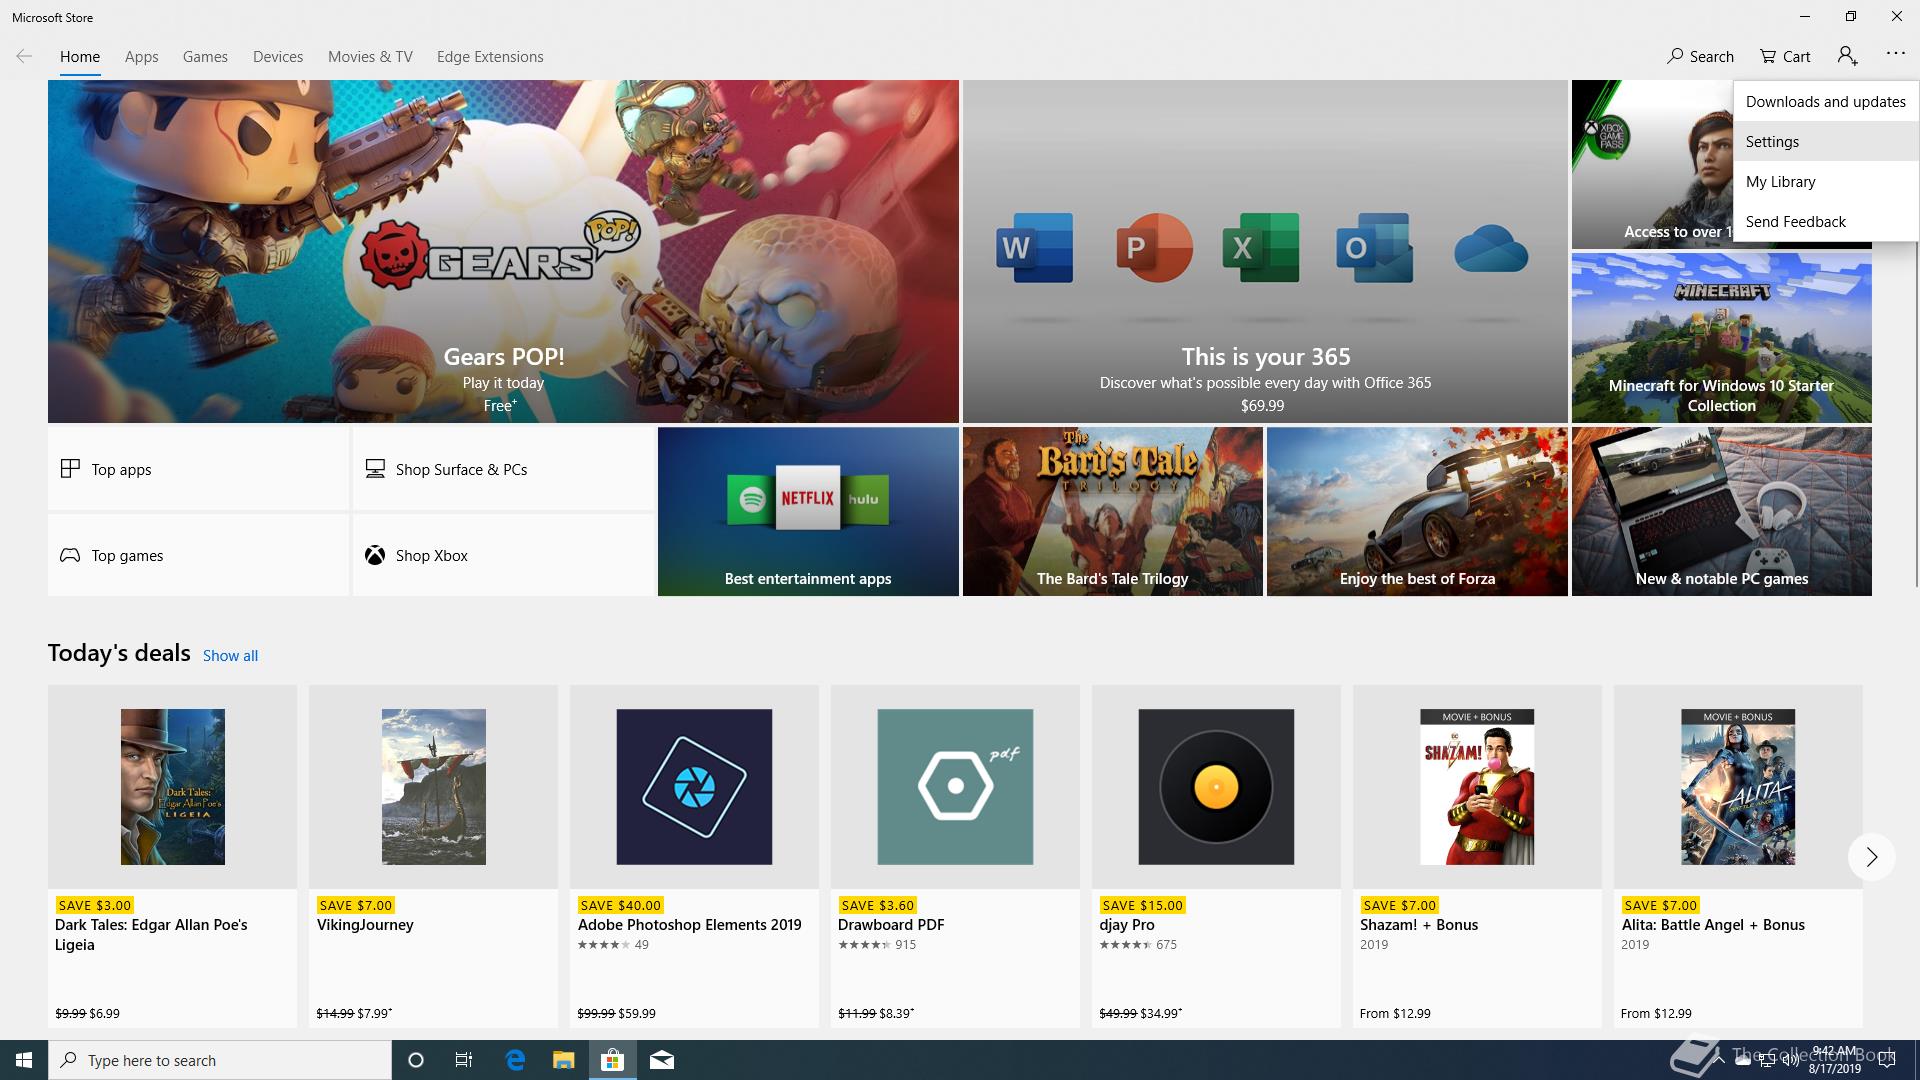Open the Minecraft Starter Collection tile
This screenshot has width=1920, height=1080.
1721,338
